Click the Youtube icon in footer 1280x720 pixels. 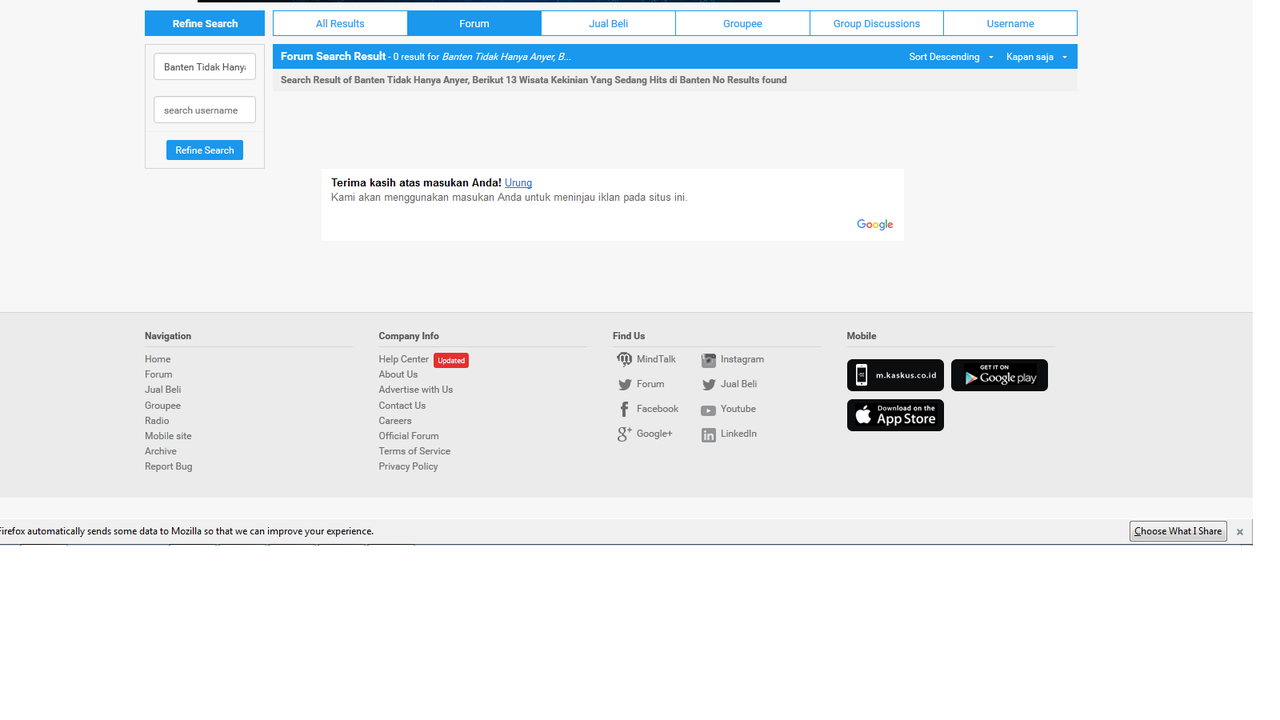708,410
